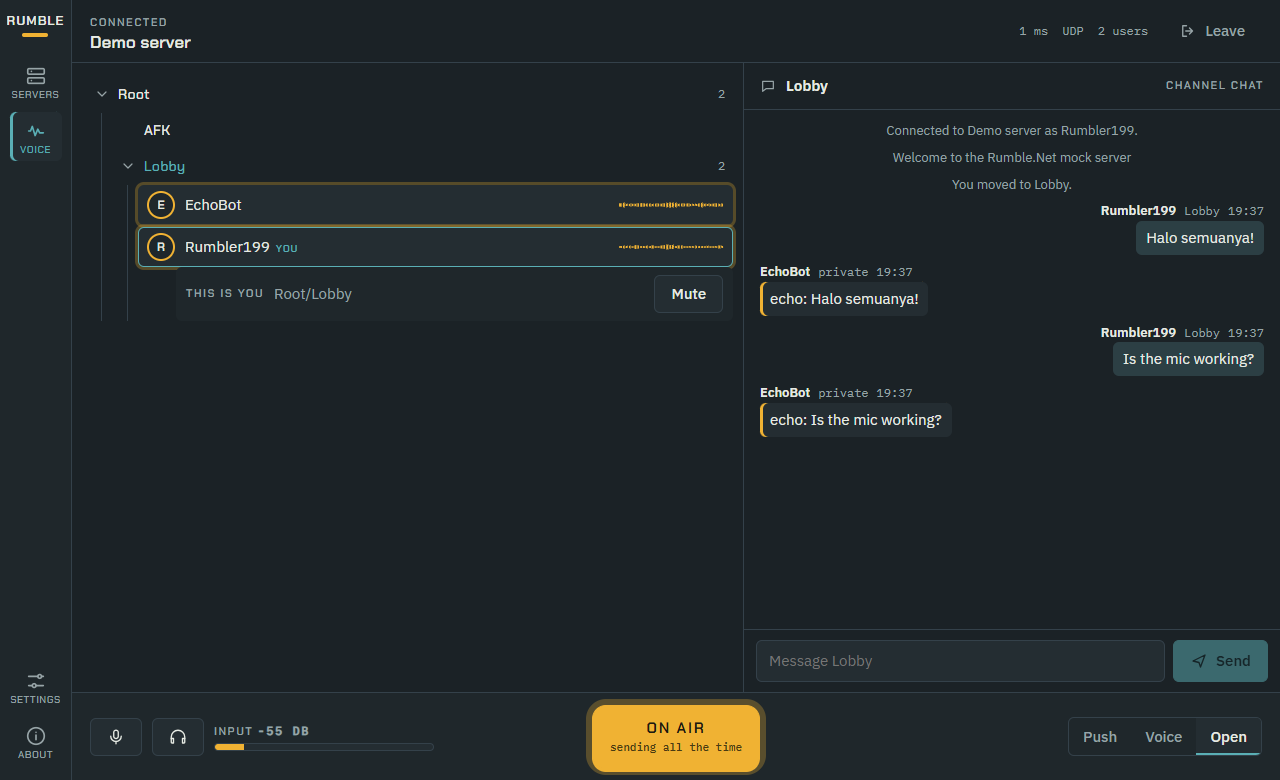The image size is (1280, 780).
Task: Click the Root/Lobby path text
Action: (313, 294)
